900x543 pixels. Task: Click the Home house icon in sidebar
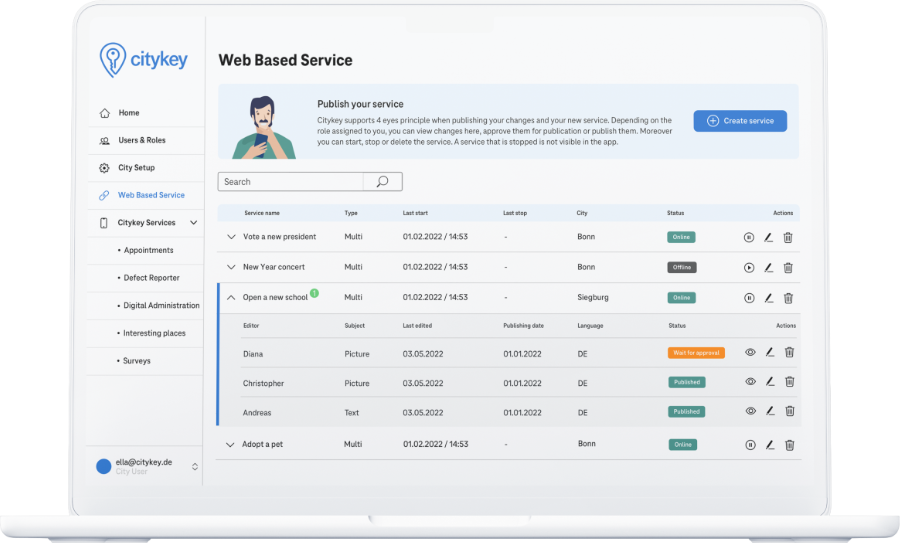point(104,113)
